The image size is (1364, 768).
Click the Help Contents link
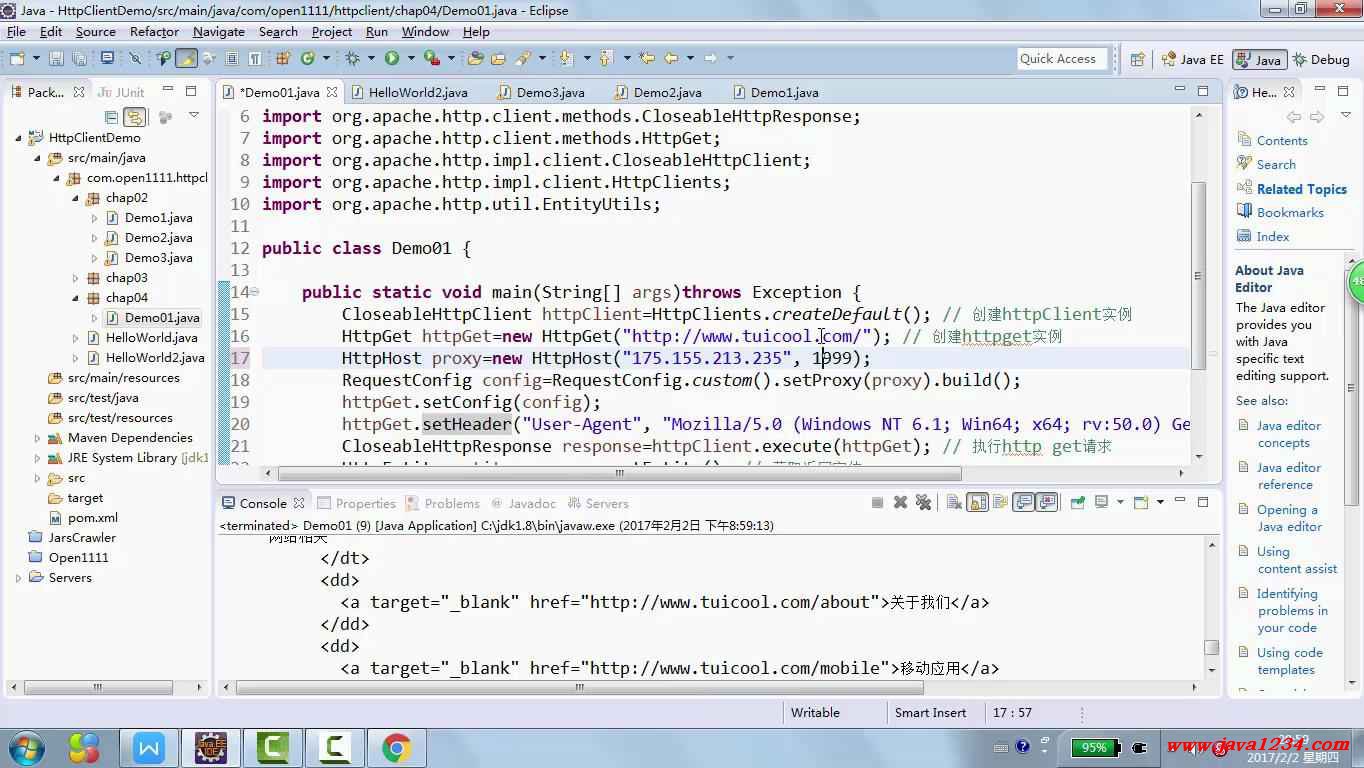(1282, 141)
